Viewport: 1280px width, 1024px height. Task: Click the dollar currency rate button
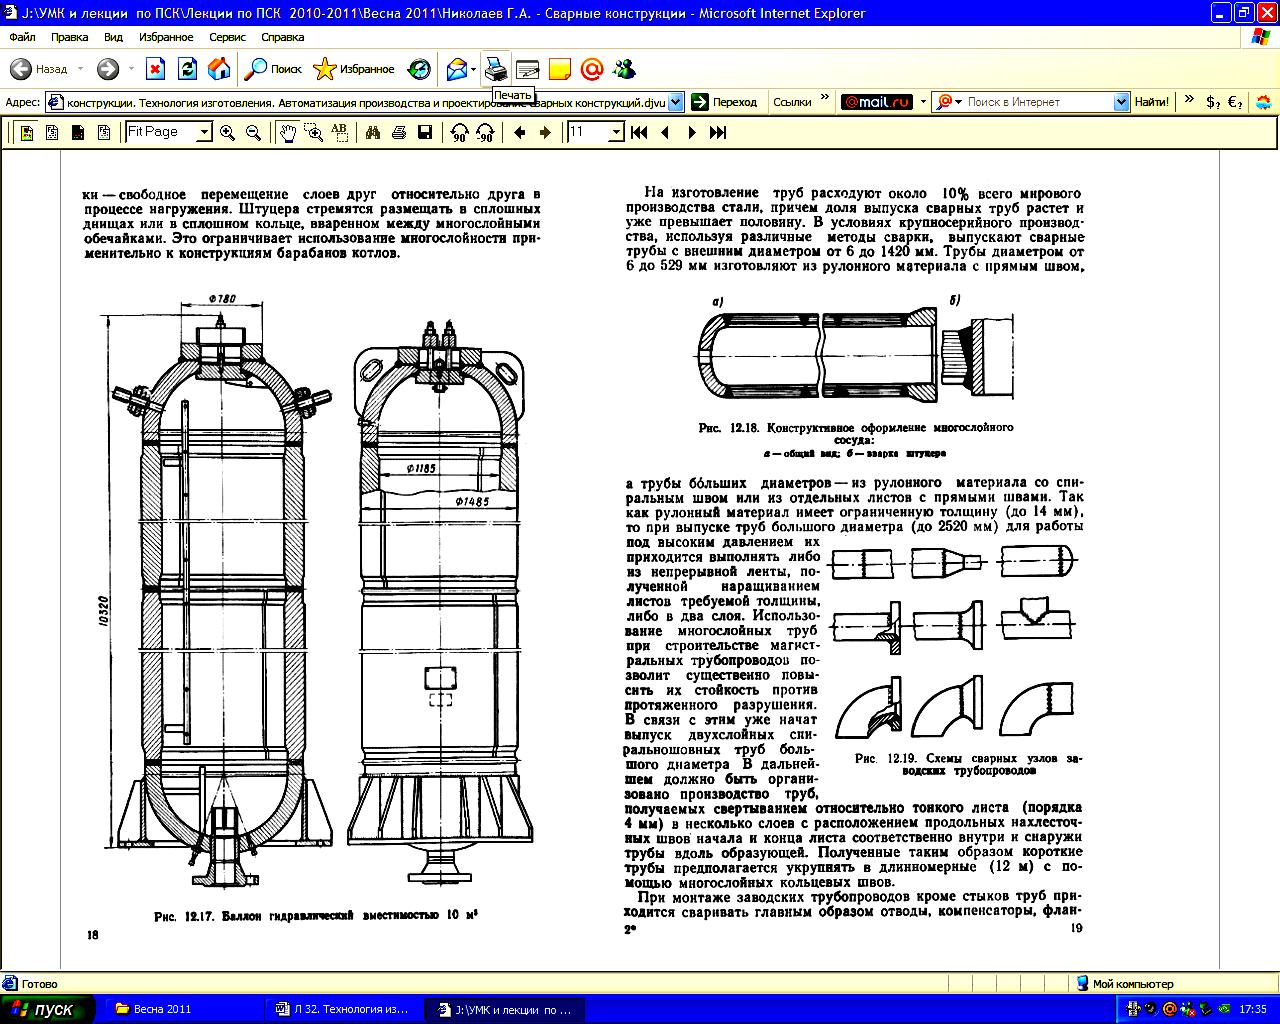1212,102
